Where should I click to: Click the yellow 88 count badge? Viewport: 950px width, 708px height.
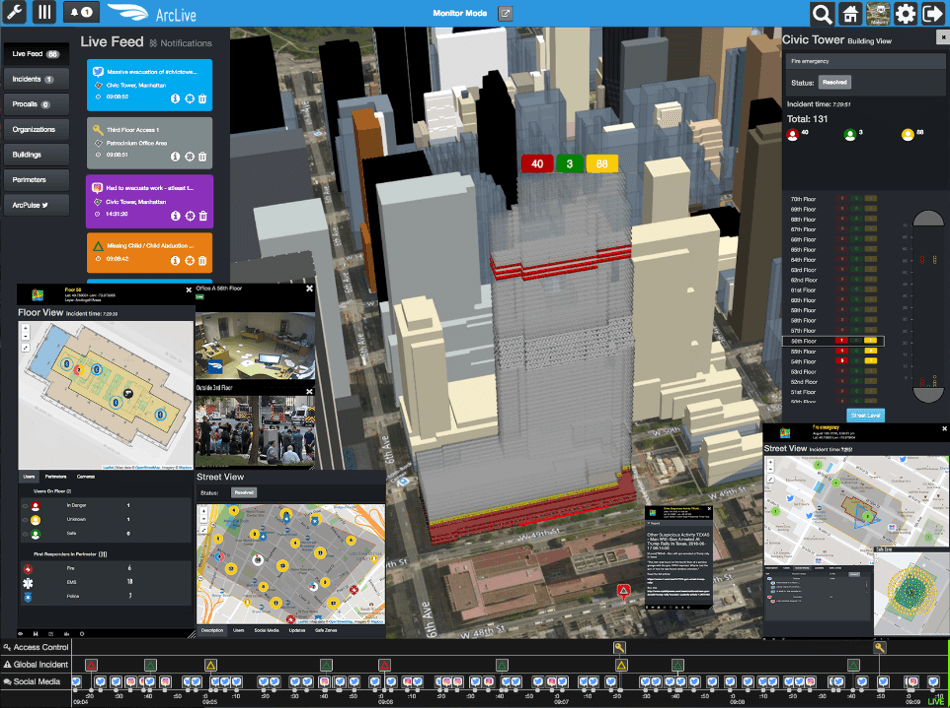pos(602,164)
